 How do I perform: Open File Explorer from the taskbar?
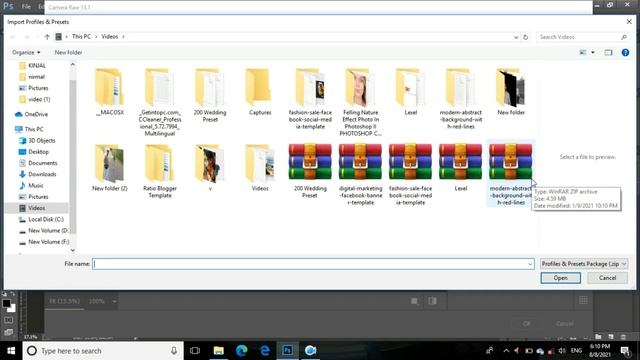pos(219,351)
